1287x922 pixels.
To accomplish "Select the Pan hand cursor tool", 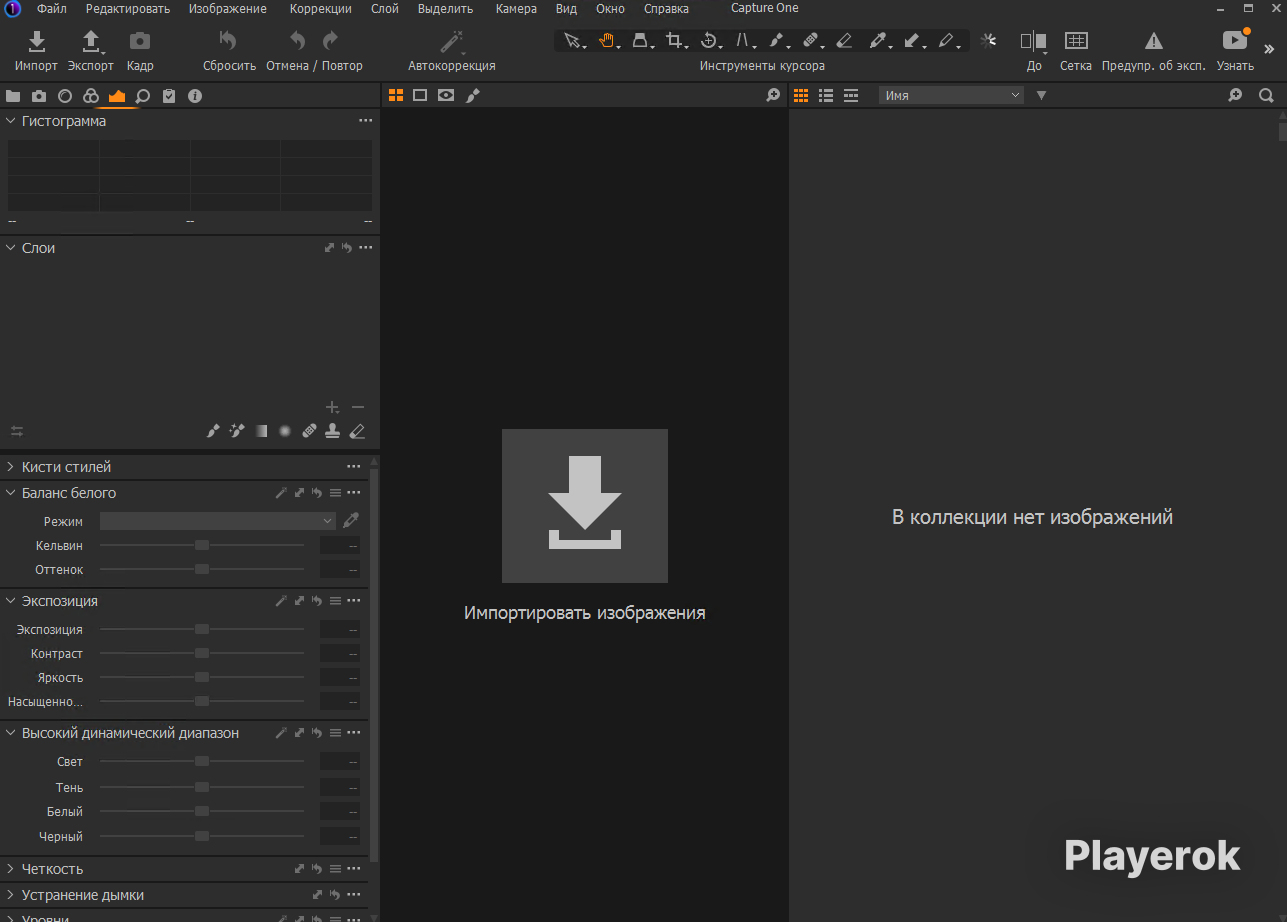I will point(606,41).
